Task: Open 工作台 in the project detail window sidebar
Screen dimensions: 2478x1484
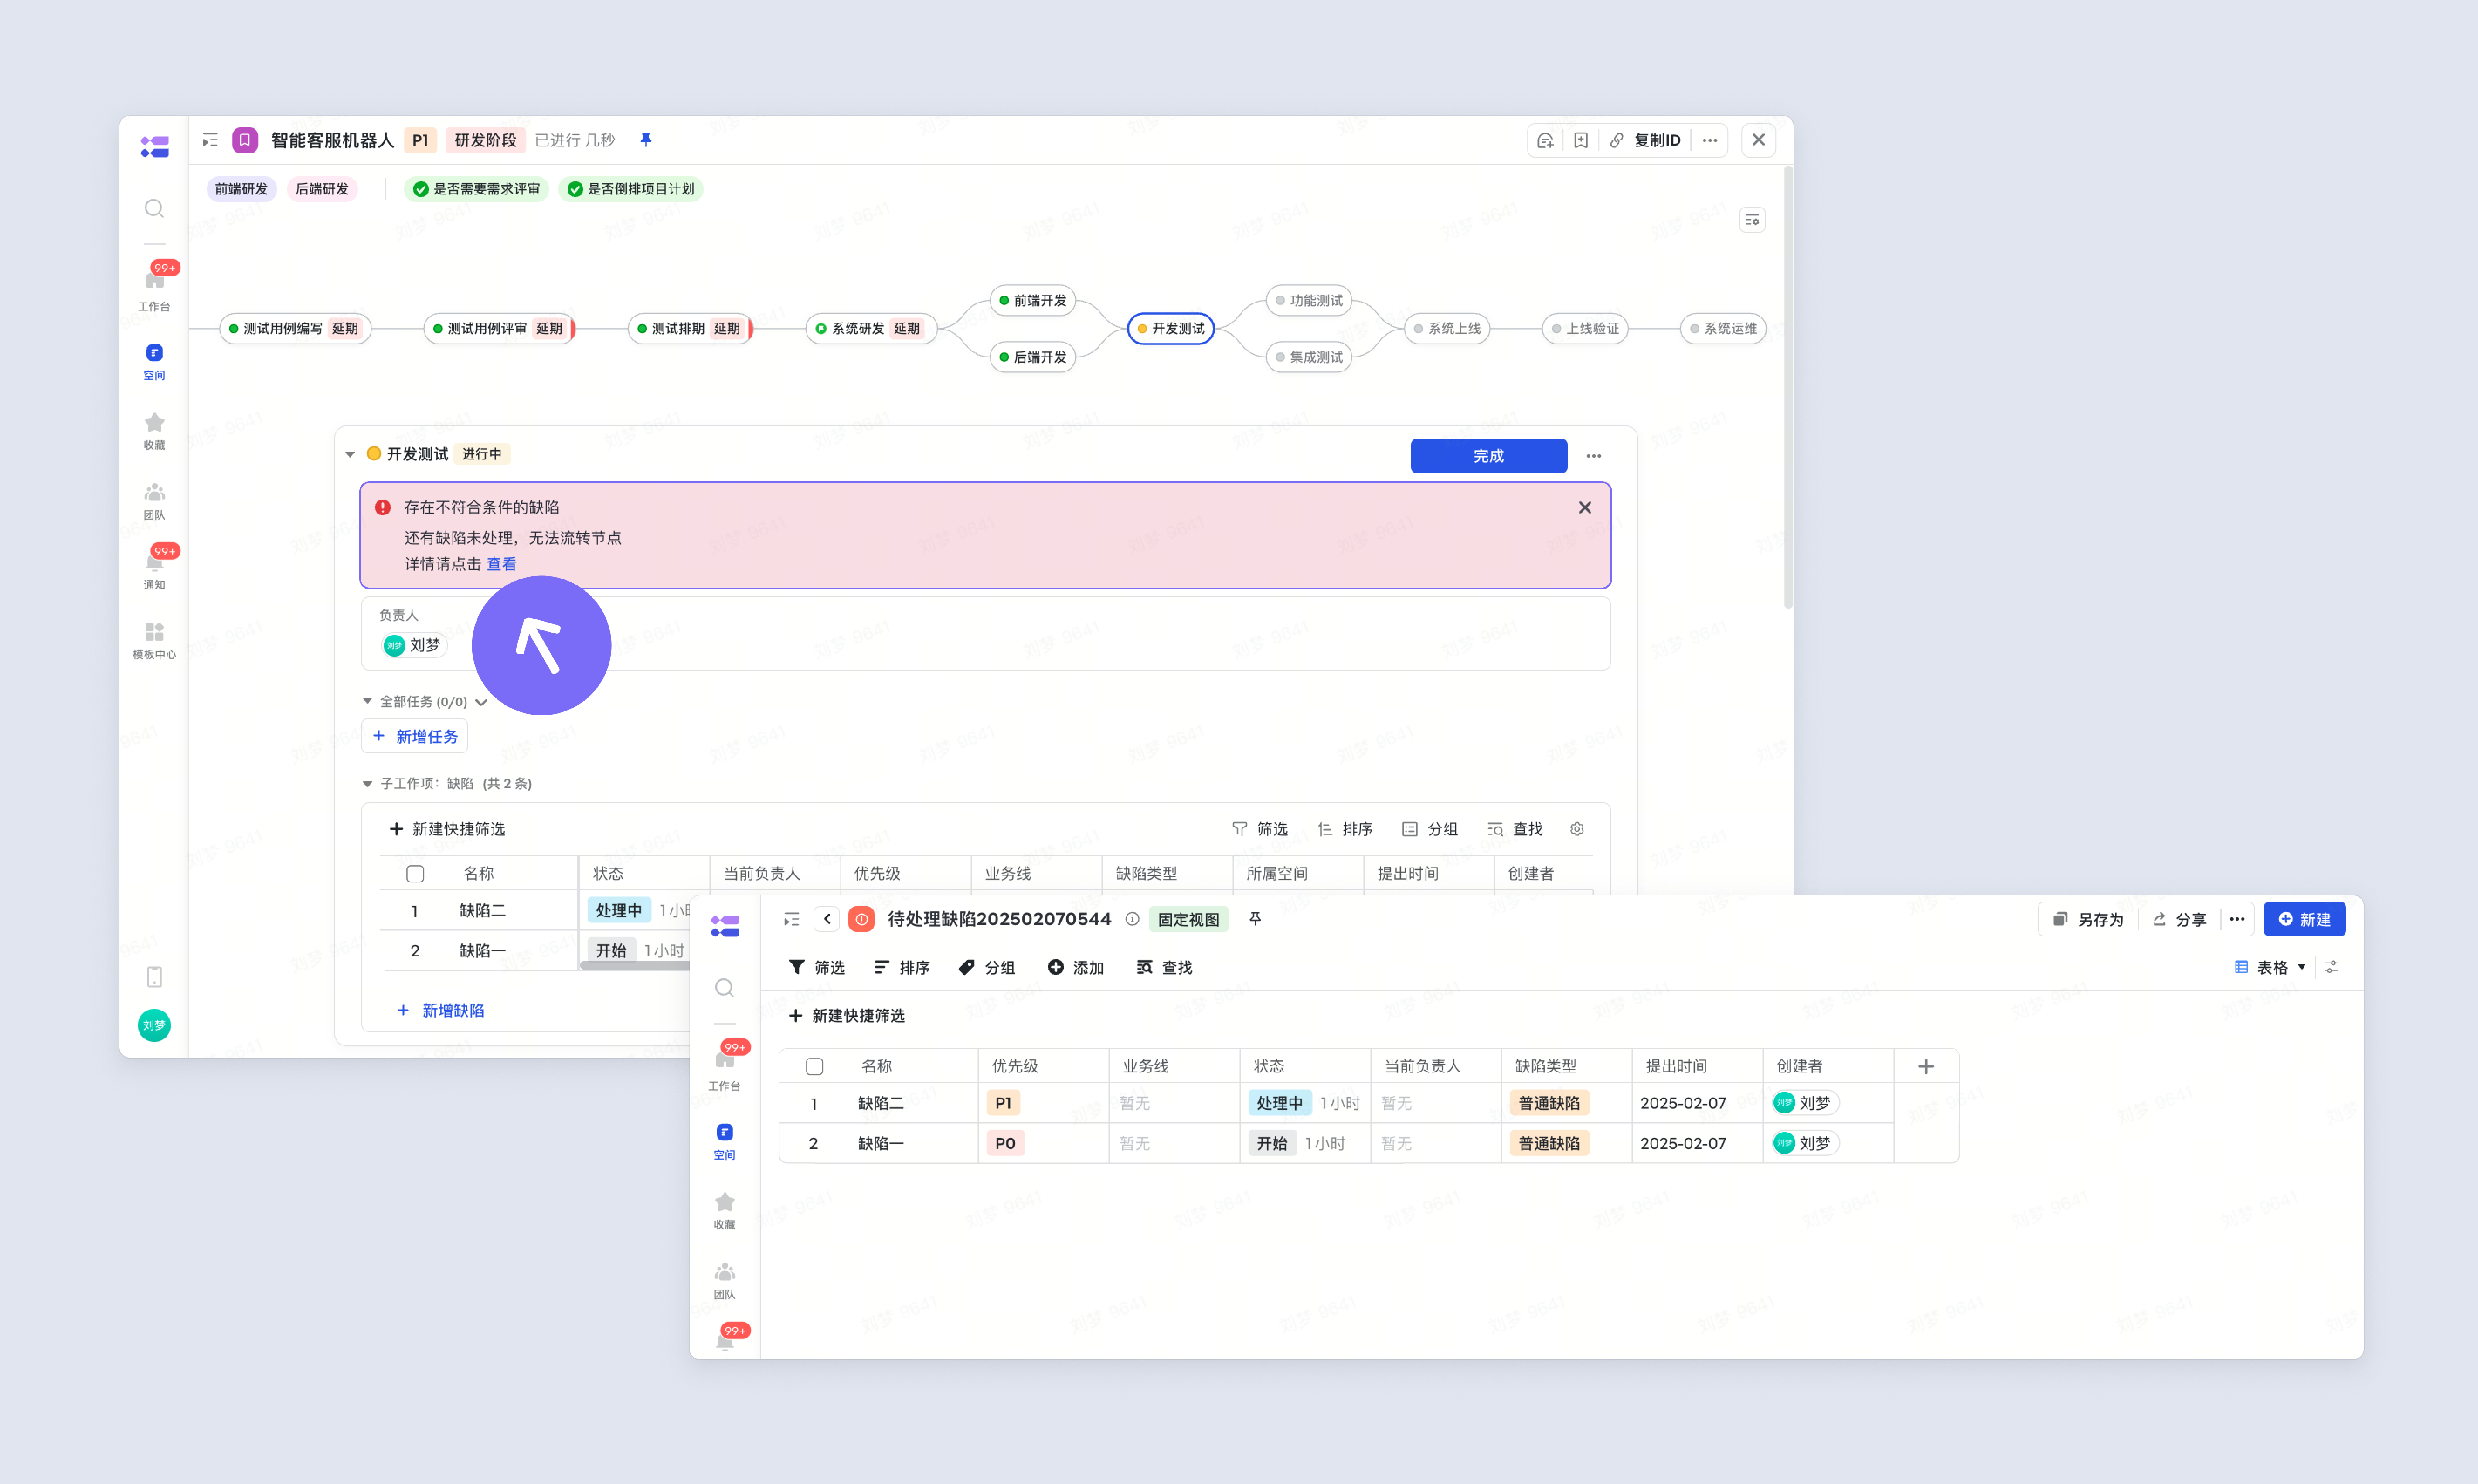Action: tap(154, 288)
